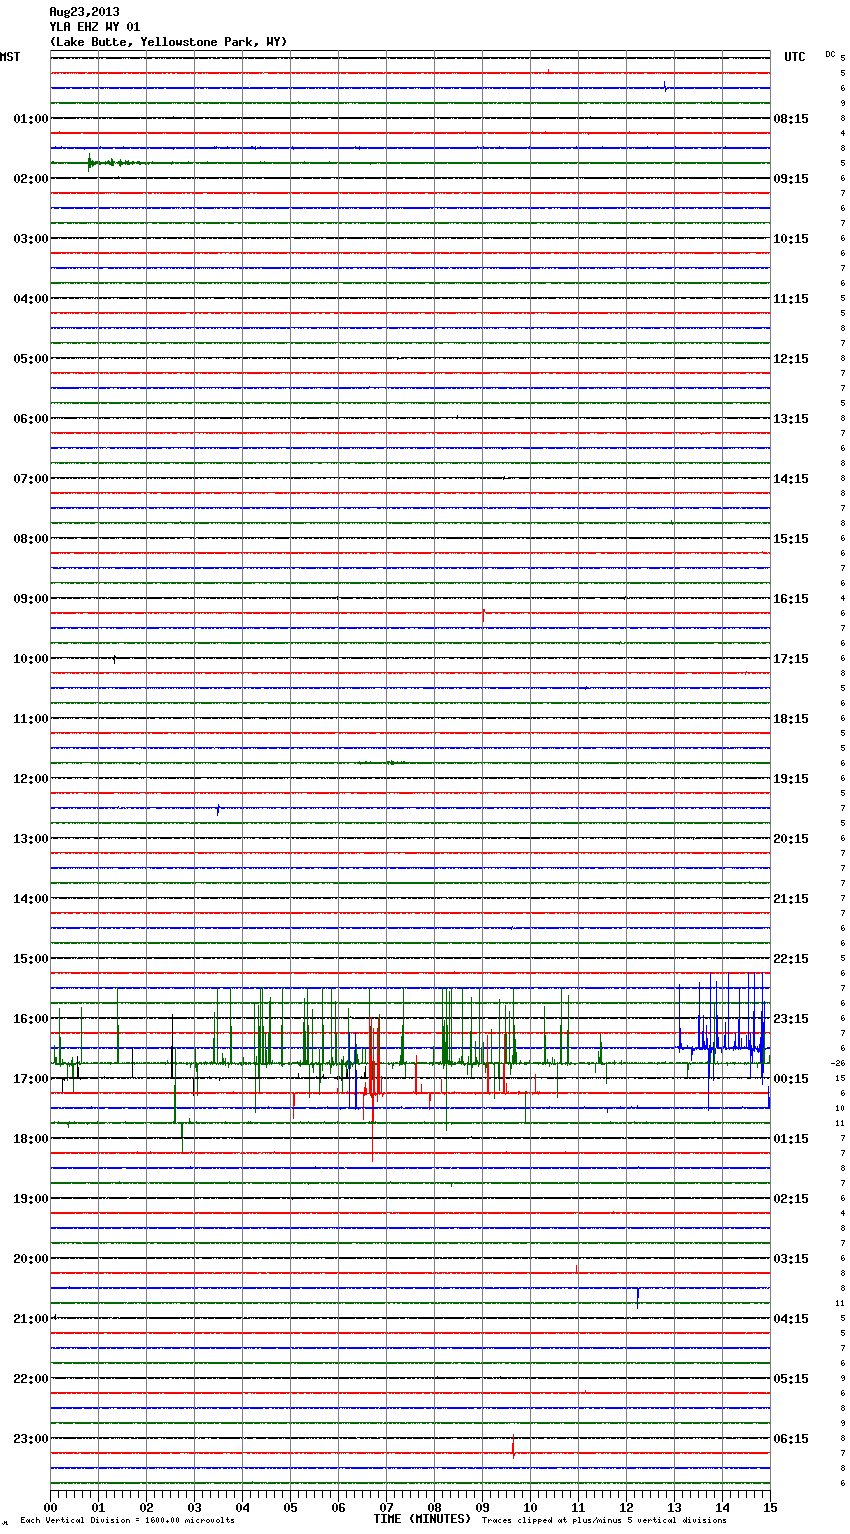Select the 17:00 MST time label
850x1534 pixels.
coord(31,1079)
